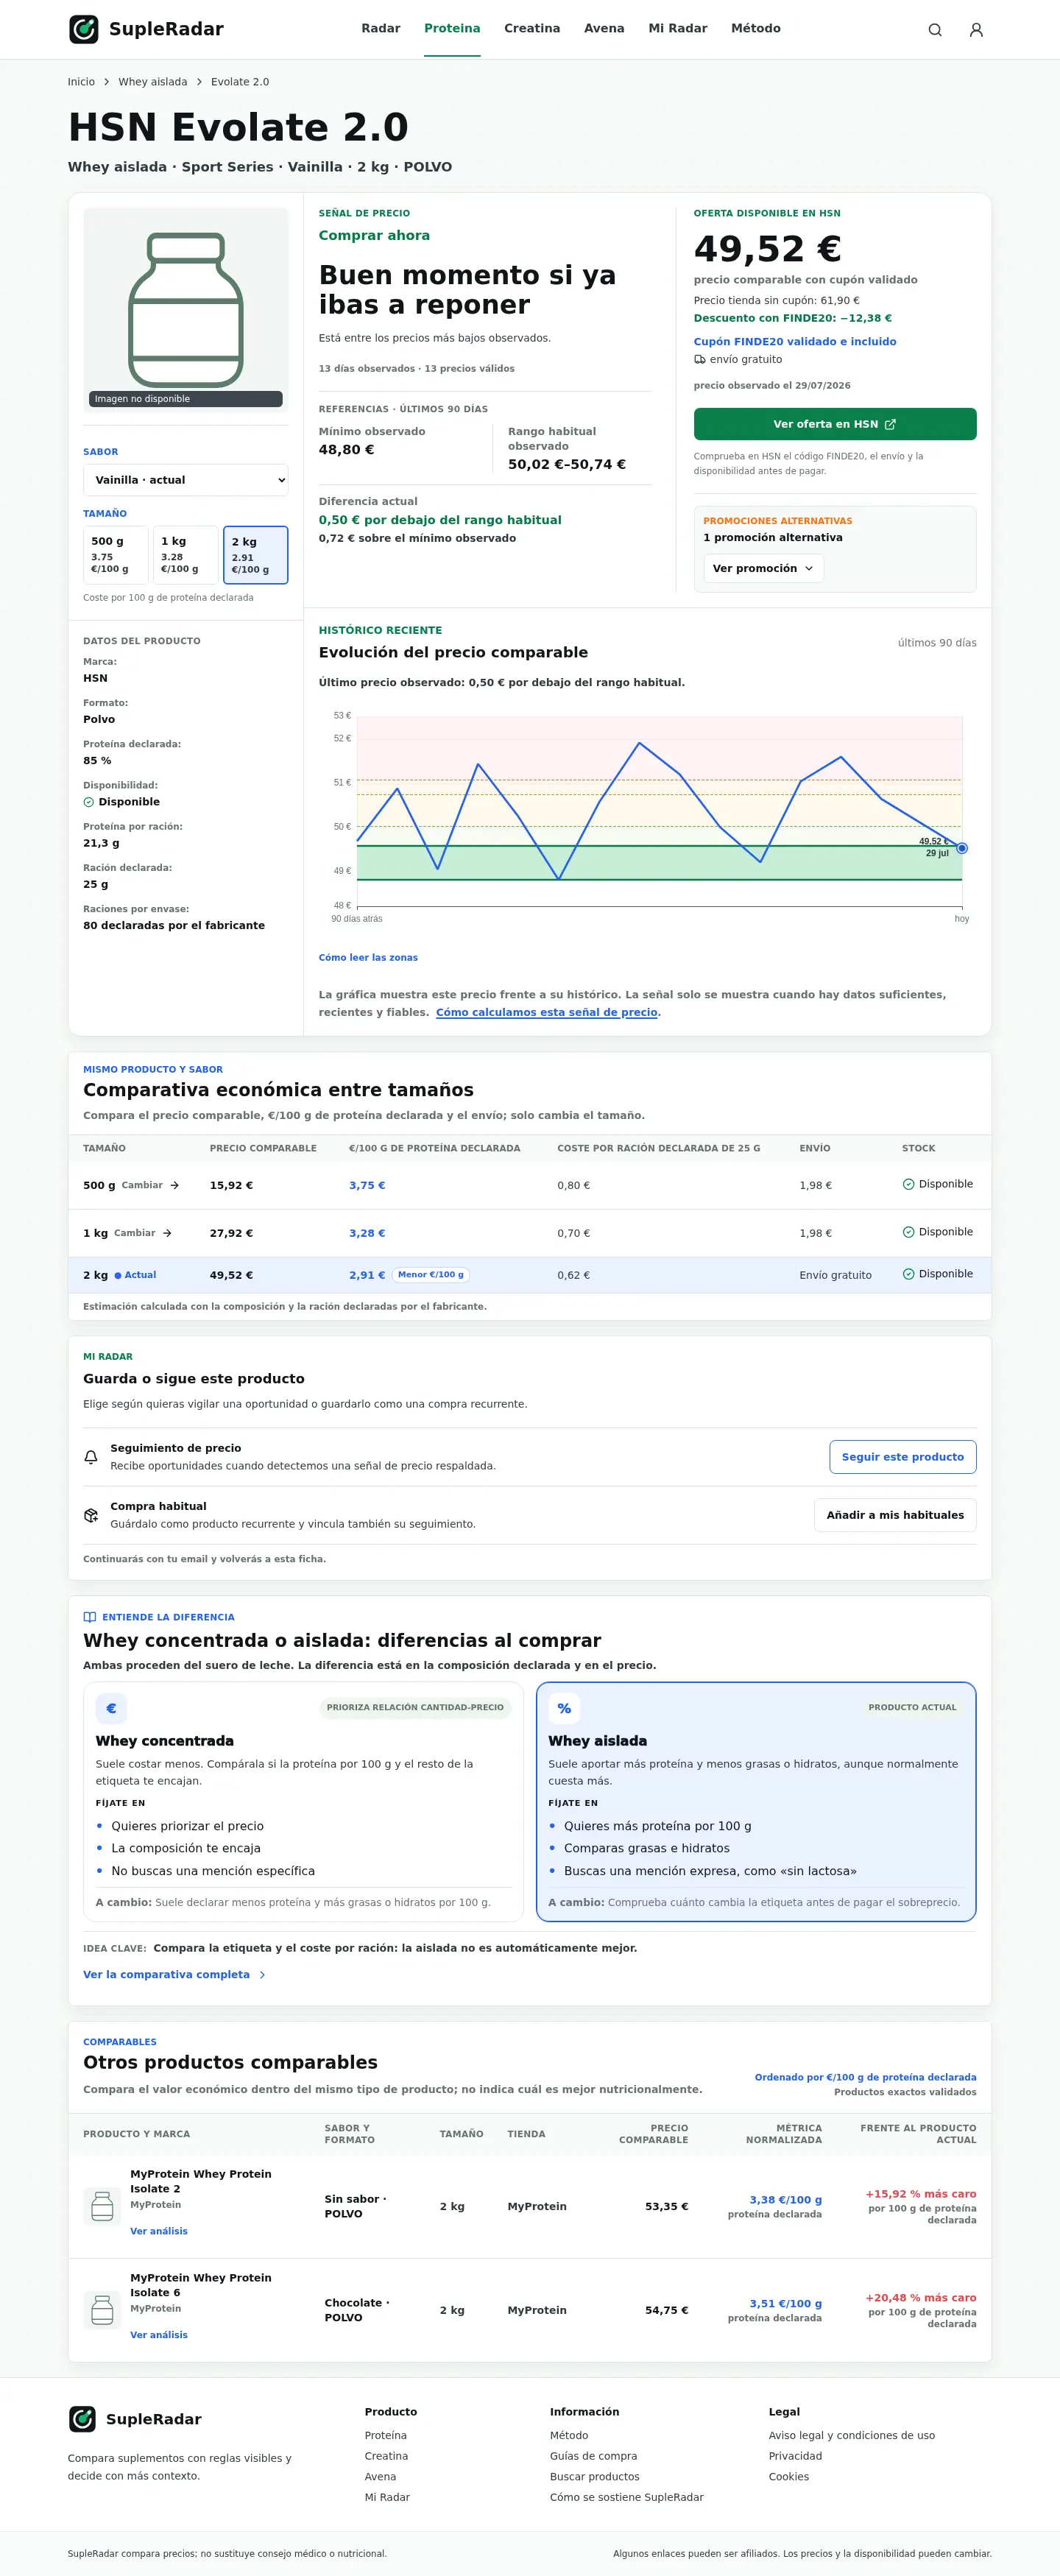Click the percent icon on Whey aislada card
Viewport: 1060px width, 2576px height.
click(564, 1708)
